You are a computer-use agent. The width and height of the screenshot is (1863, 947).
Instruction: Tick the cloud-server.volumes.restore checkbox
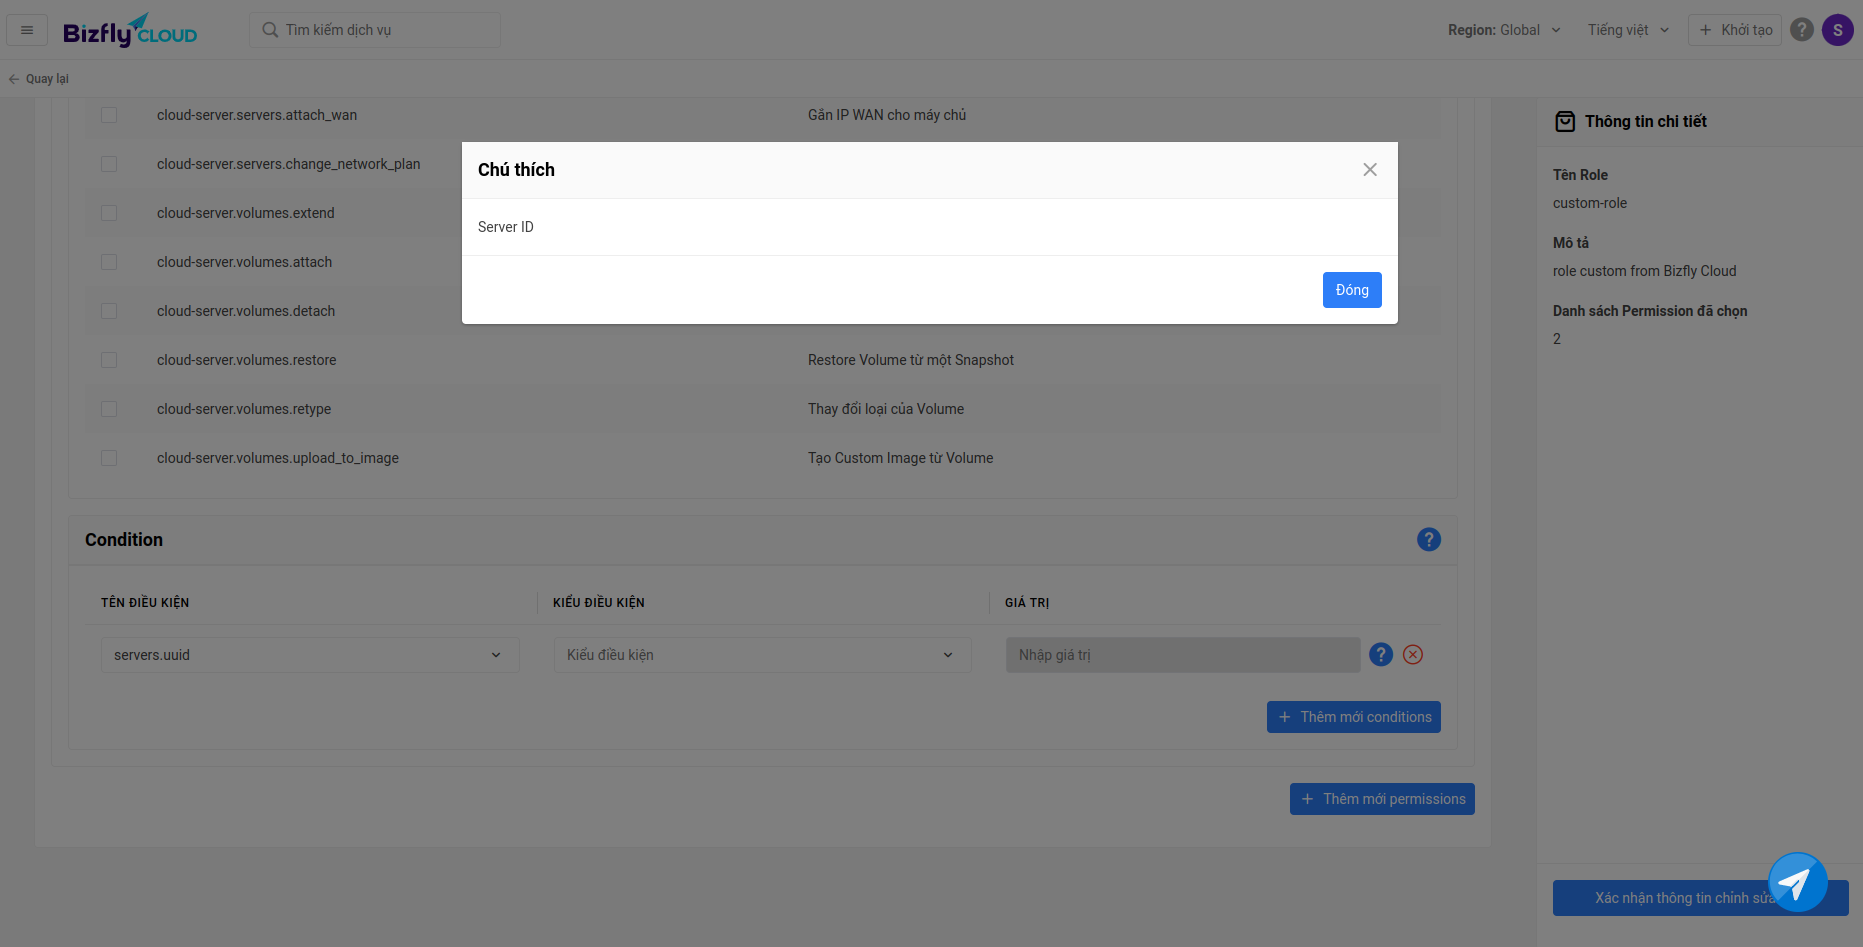tap(109, 360)
